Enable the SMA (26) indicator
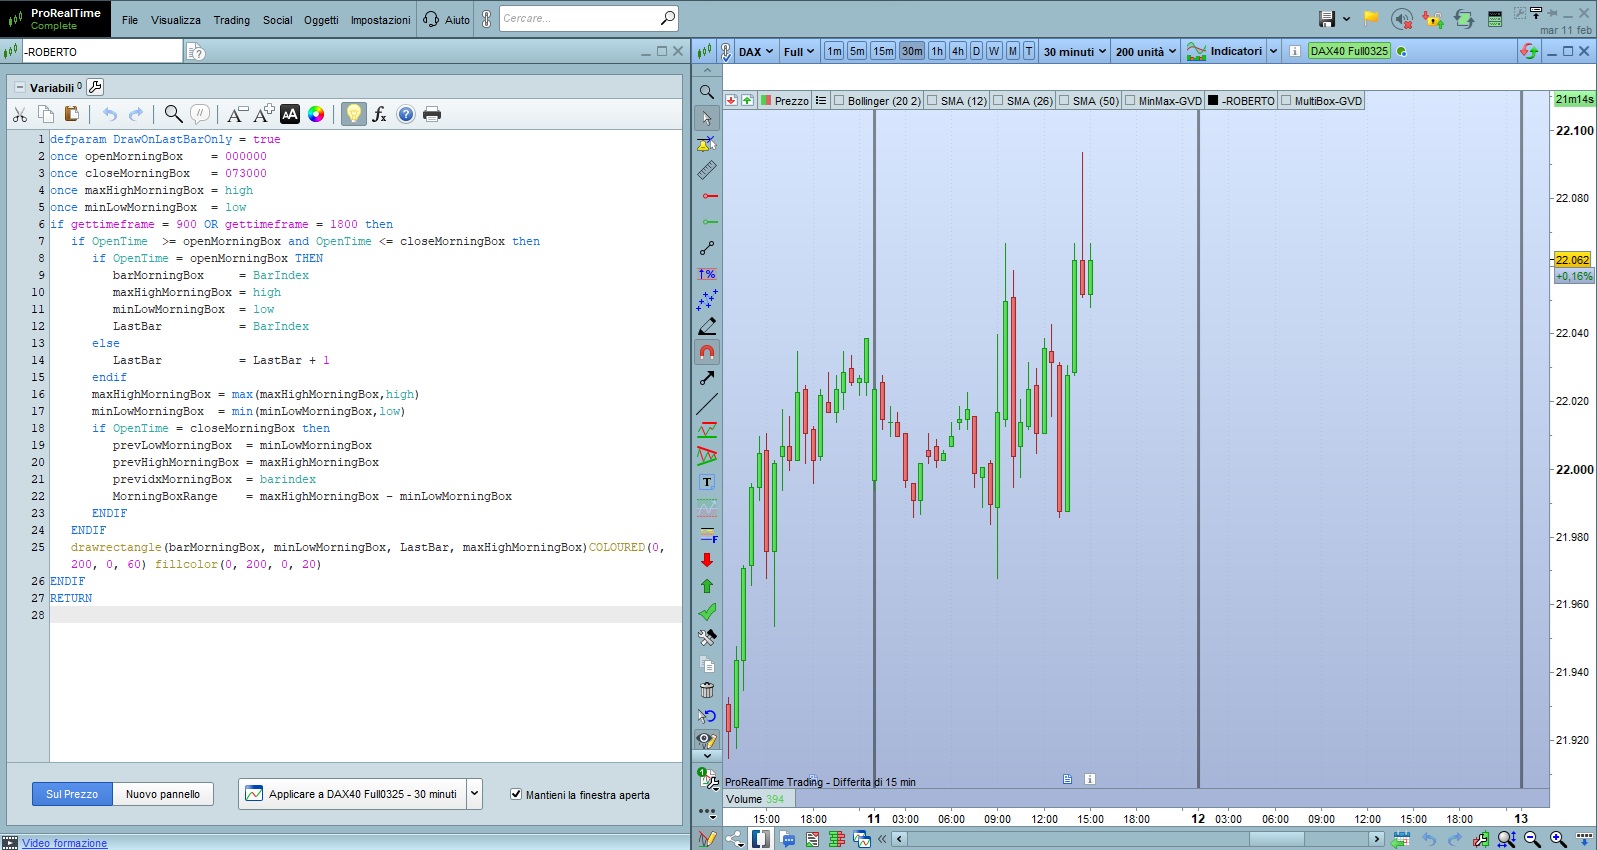The height and width of the screenshot is (850, 1597). (998, 101)
